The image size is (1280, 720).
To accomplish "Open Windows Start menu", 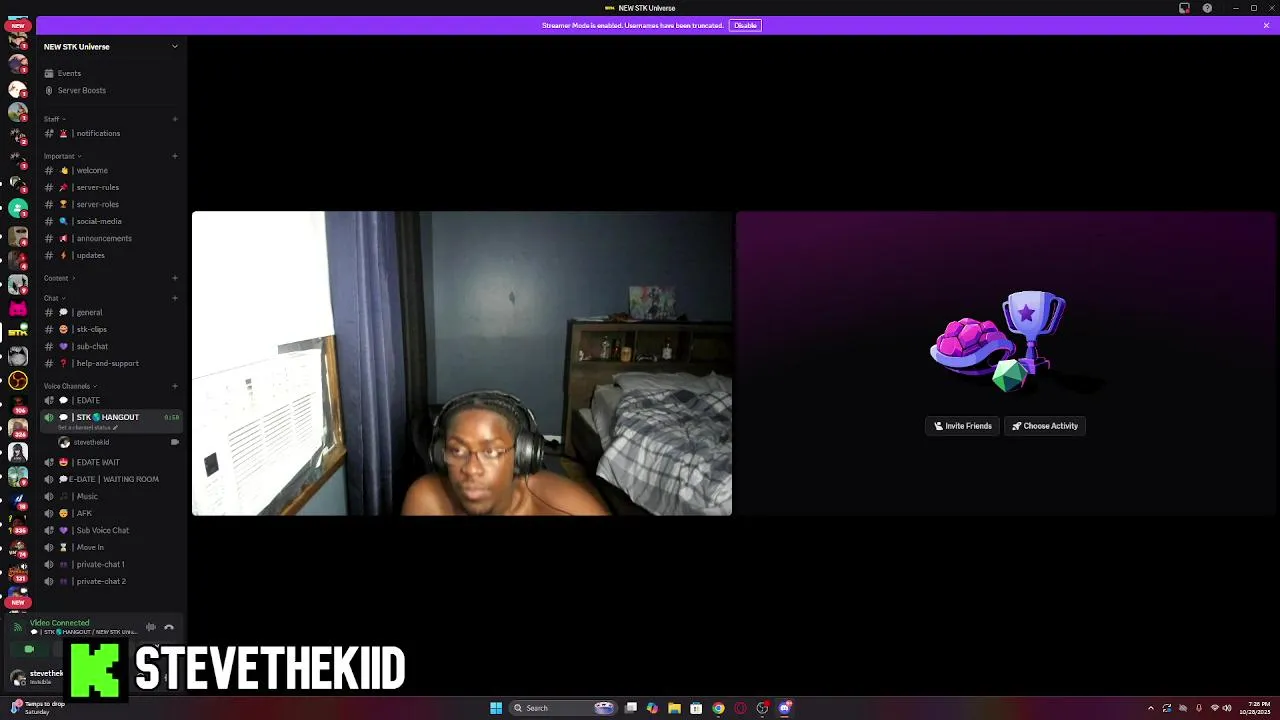I will pyautogui.click(x=496, y=708).
